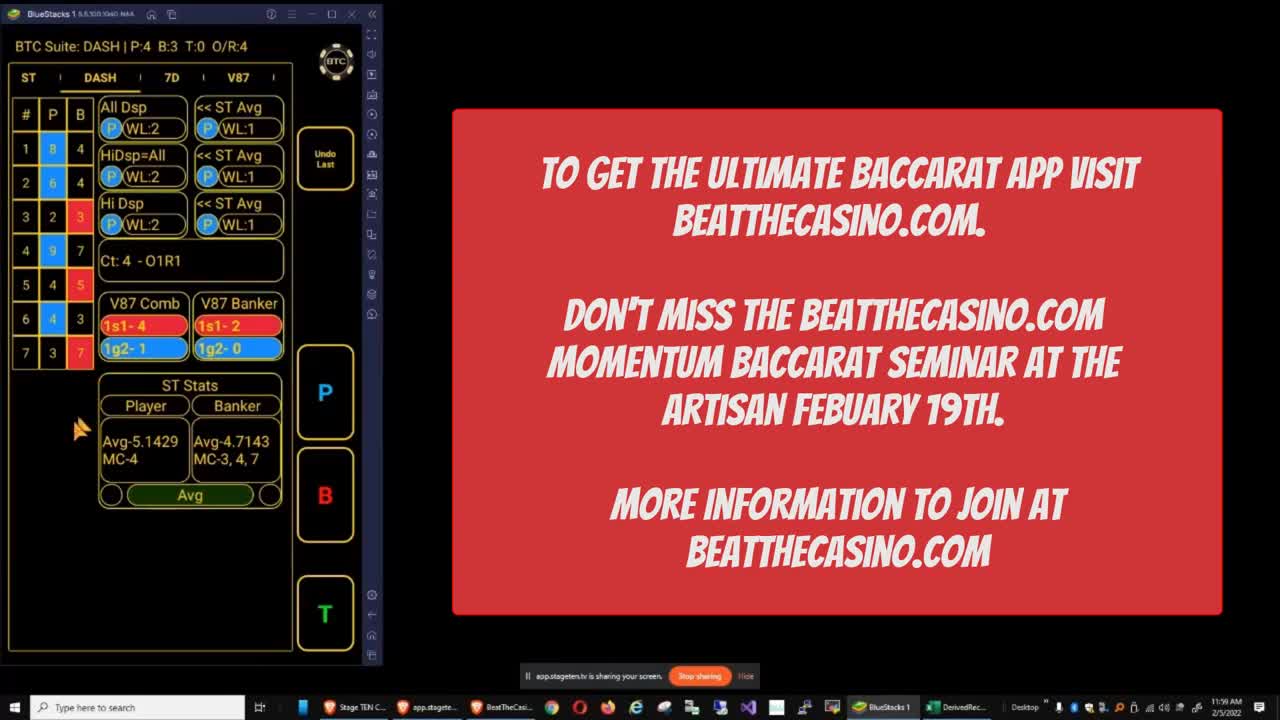
Task: Click the green Avg button in ST Stats
Action: point(190,495)
